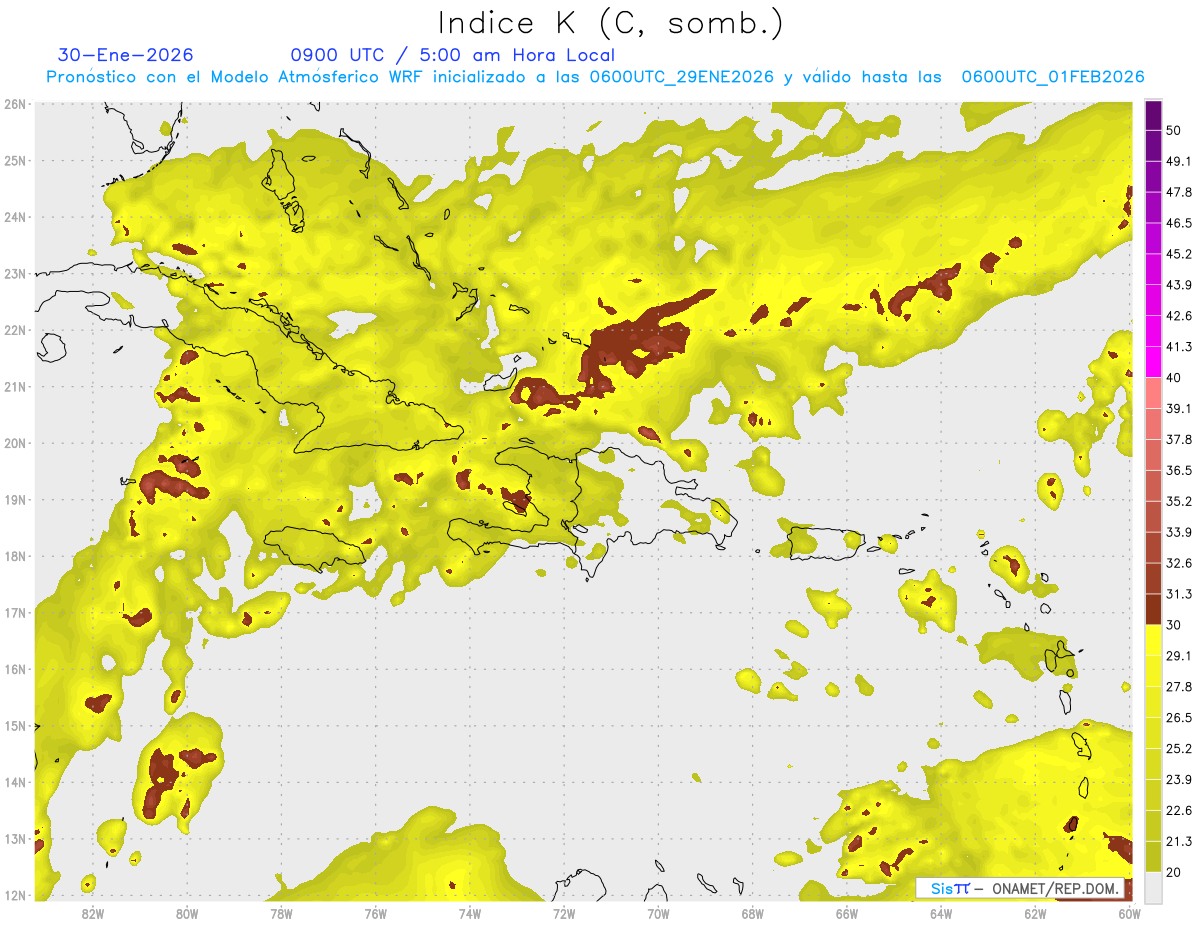Click the legend value "30"
The height and width of the screenshot is (927, 1200).
coord(1173,625)
